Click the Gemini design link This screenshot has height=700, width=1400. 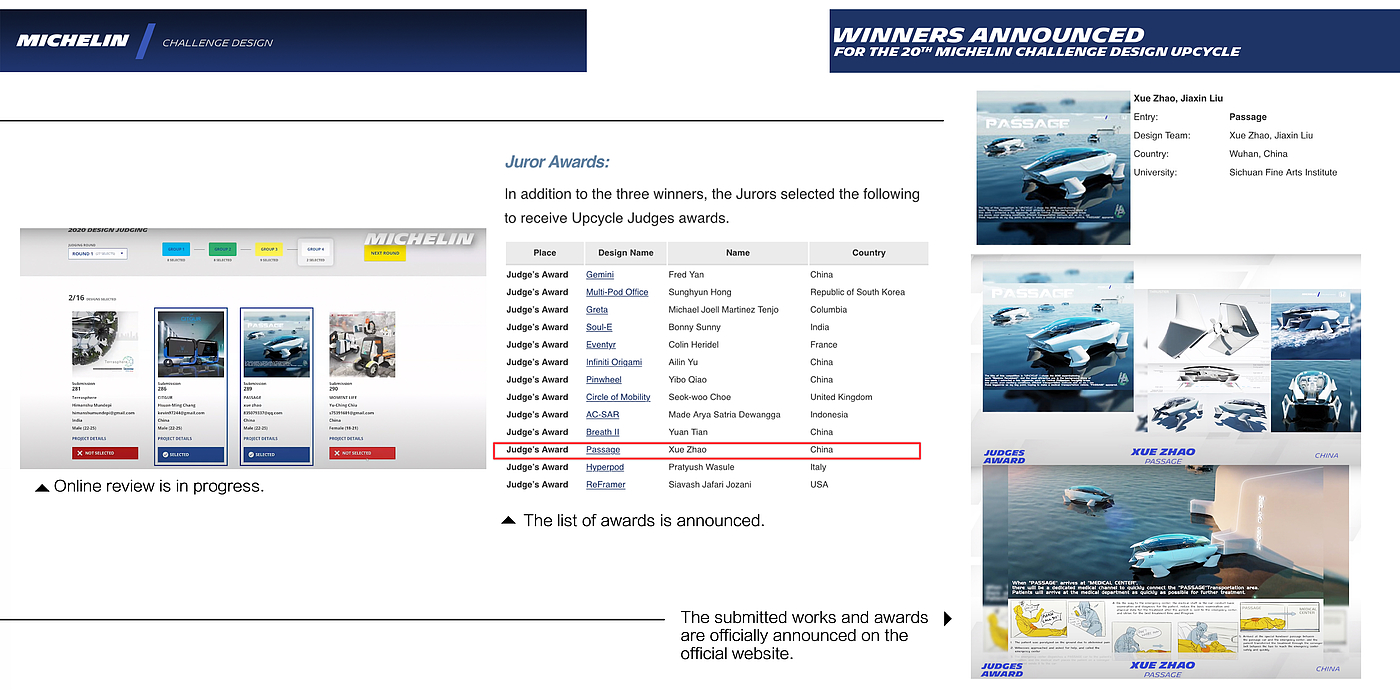point(600,275)
